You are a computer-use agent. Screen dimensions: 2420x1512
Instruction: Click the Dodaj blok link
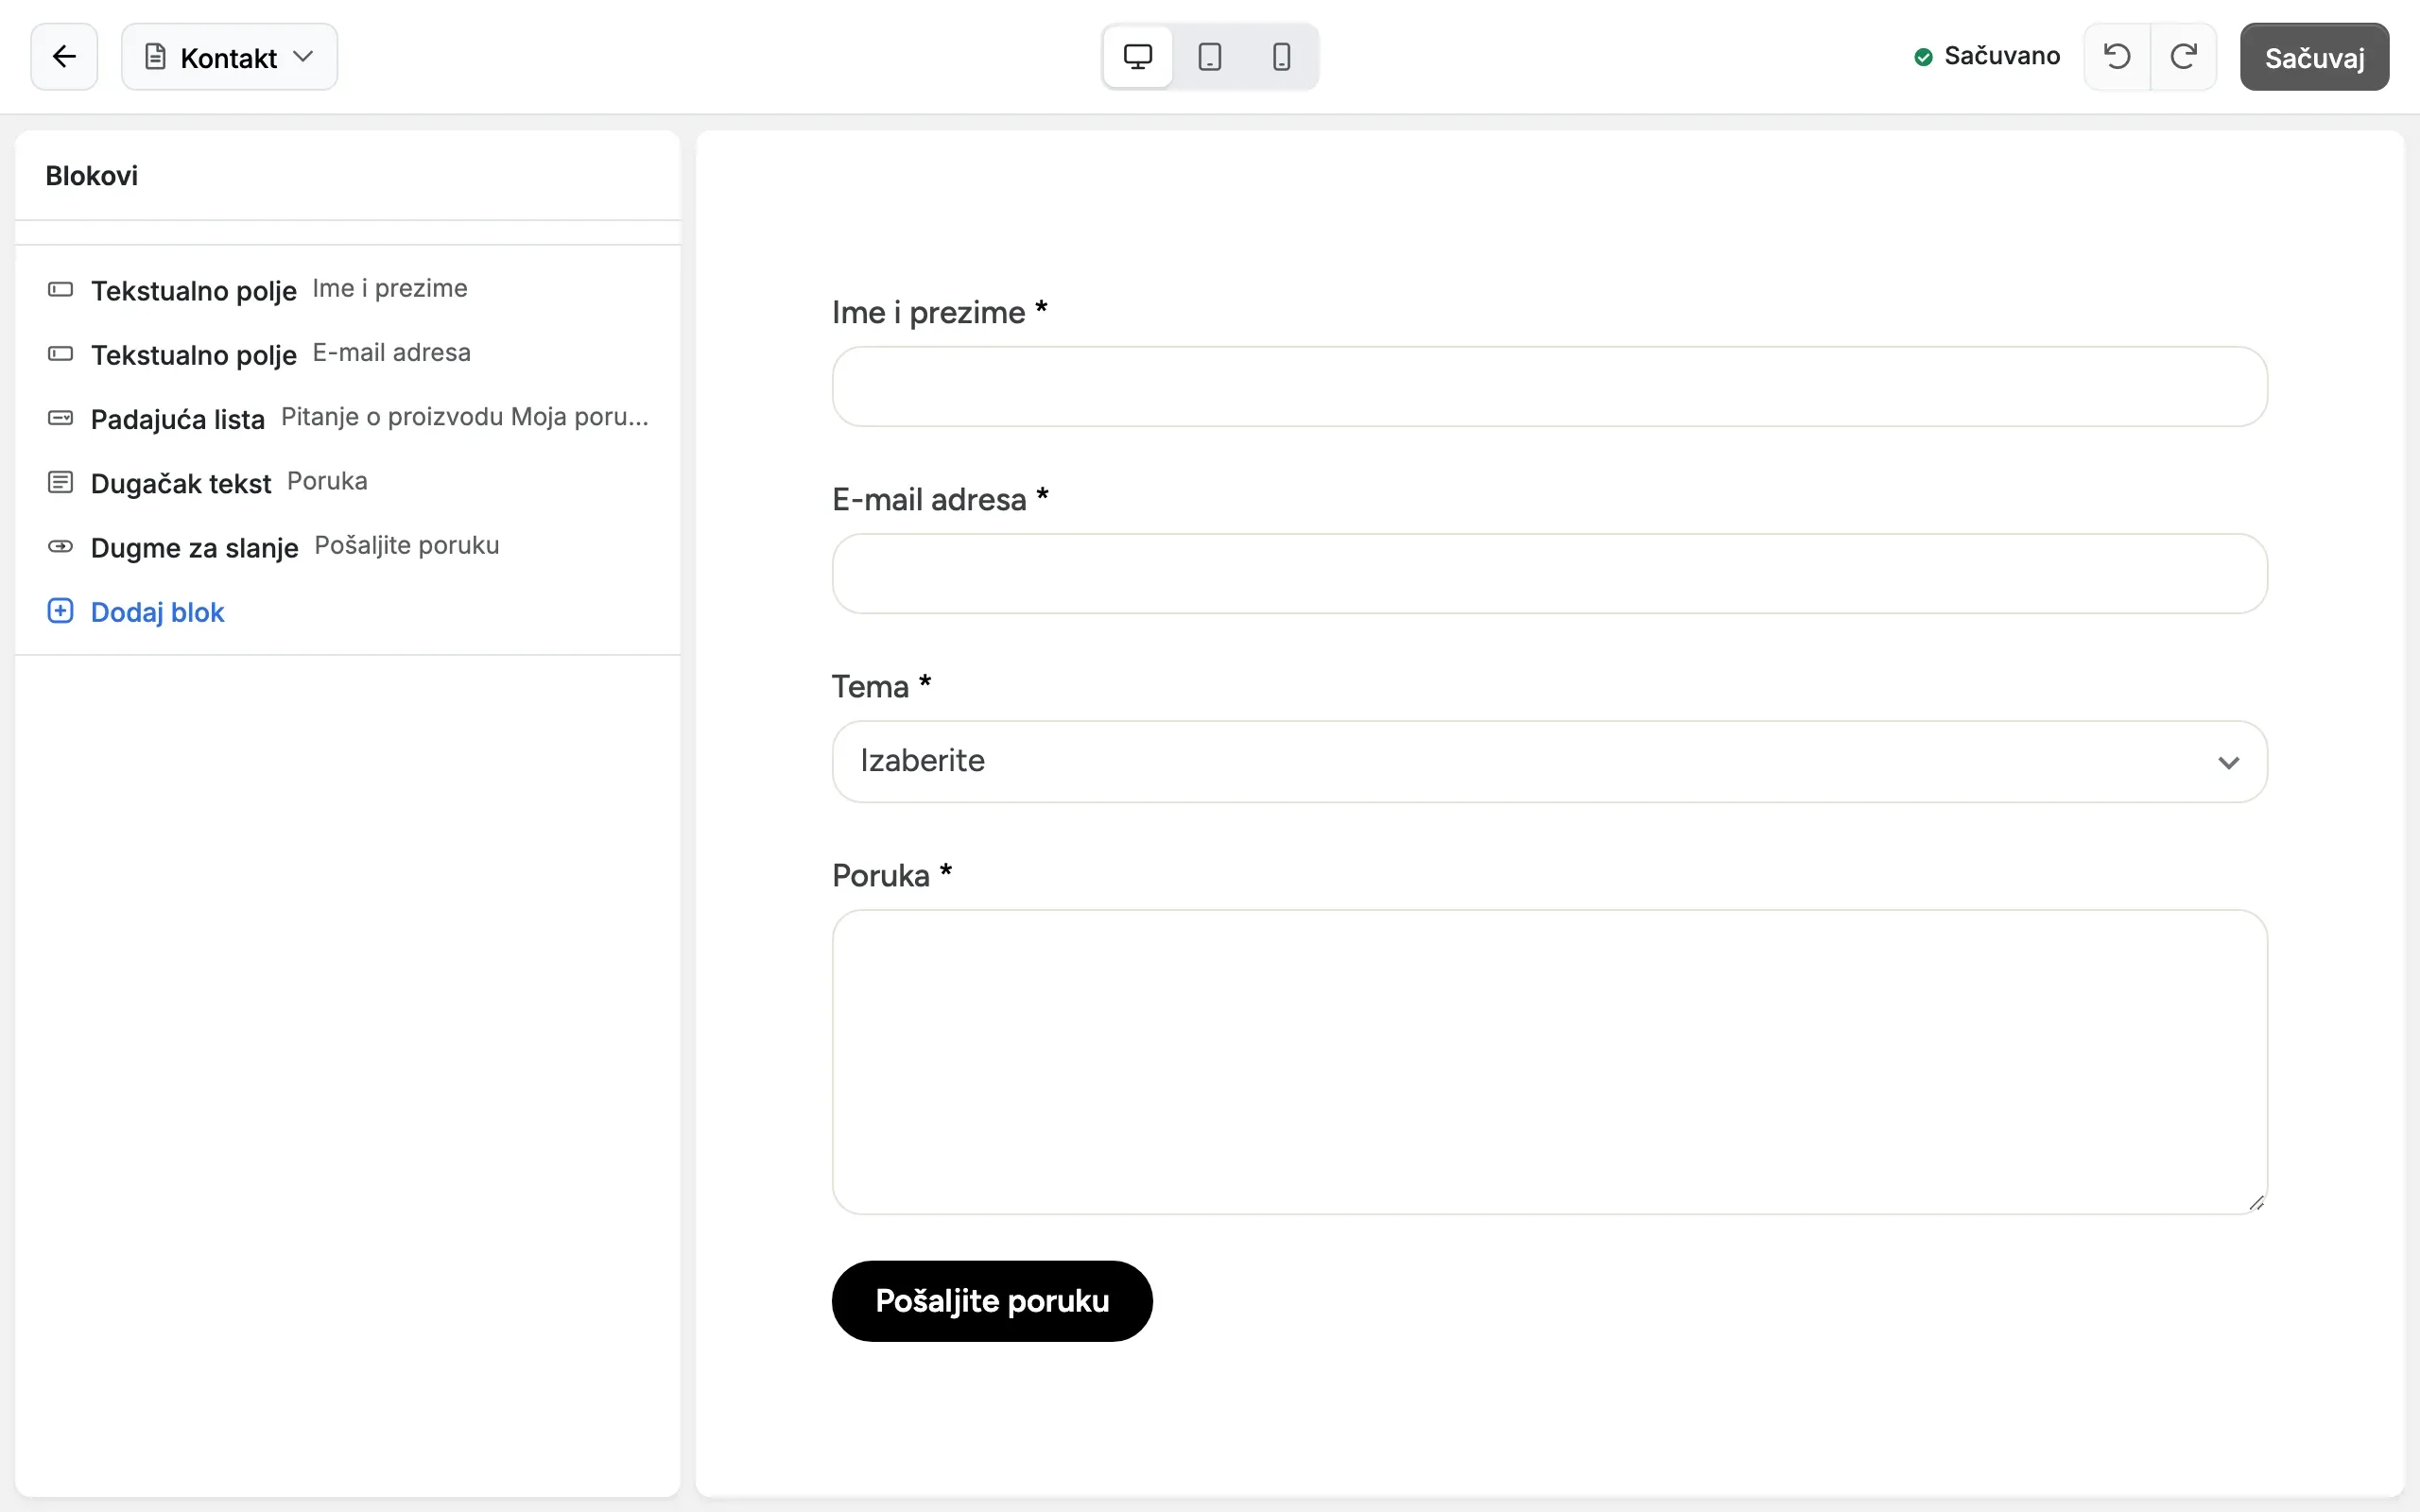coord(157,612)
